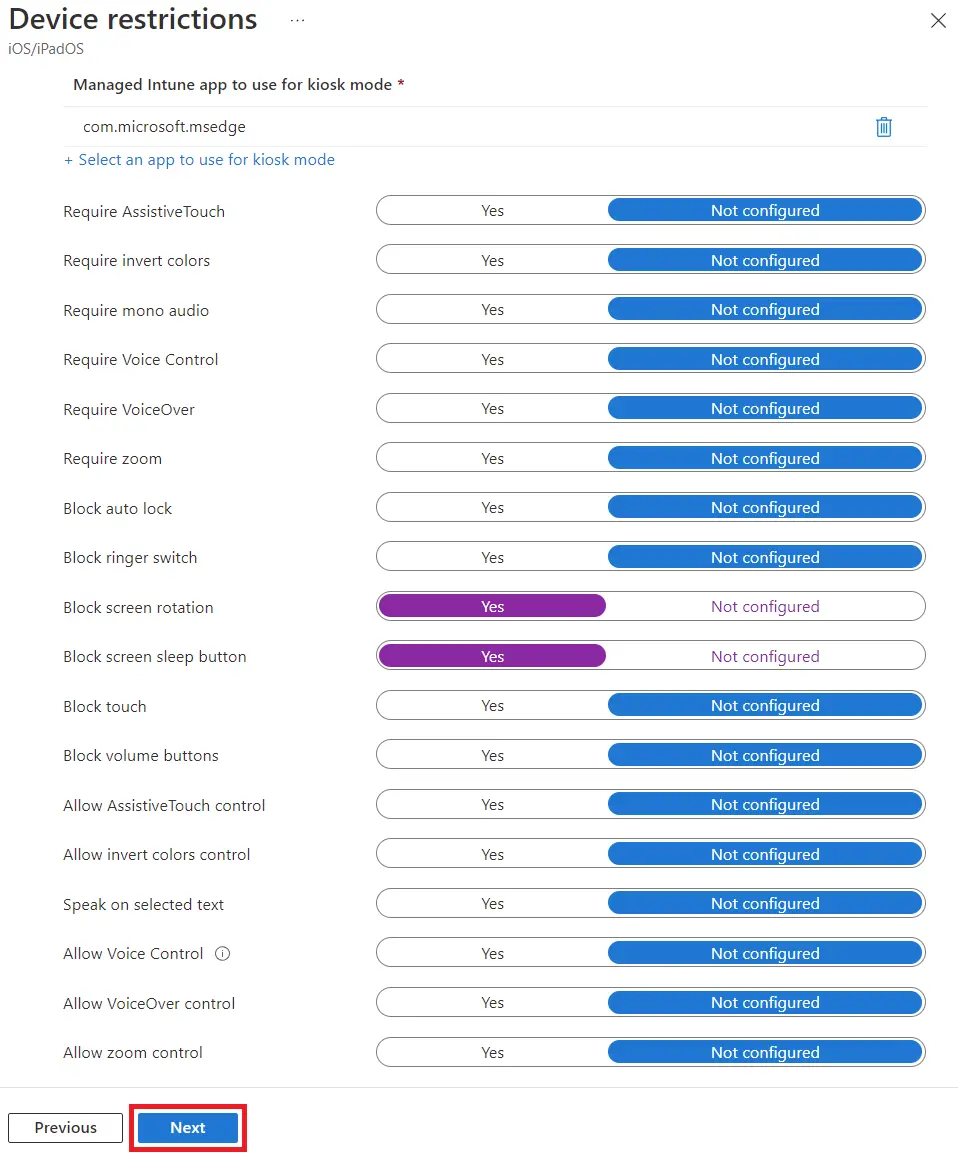Viewport: 958px width, 1165px height.
Task: Close the Device restrictions pane
Action: [938, 21]
